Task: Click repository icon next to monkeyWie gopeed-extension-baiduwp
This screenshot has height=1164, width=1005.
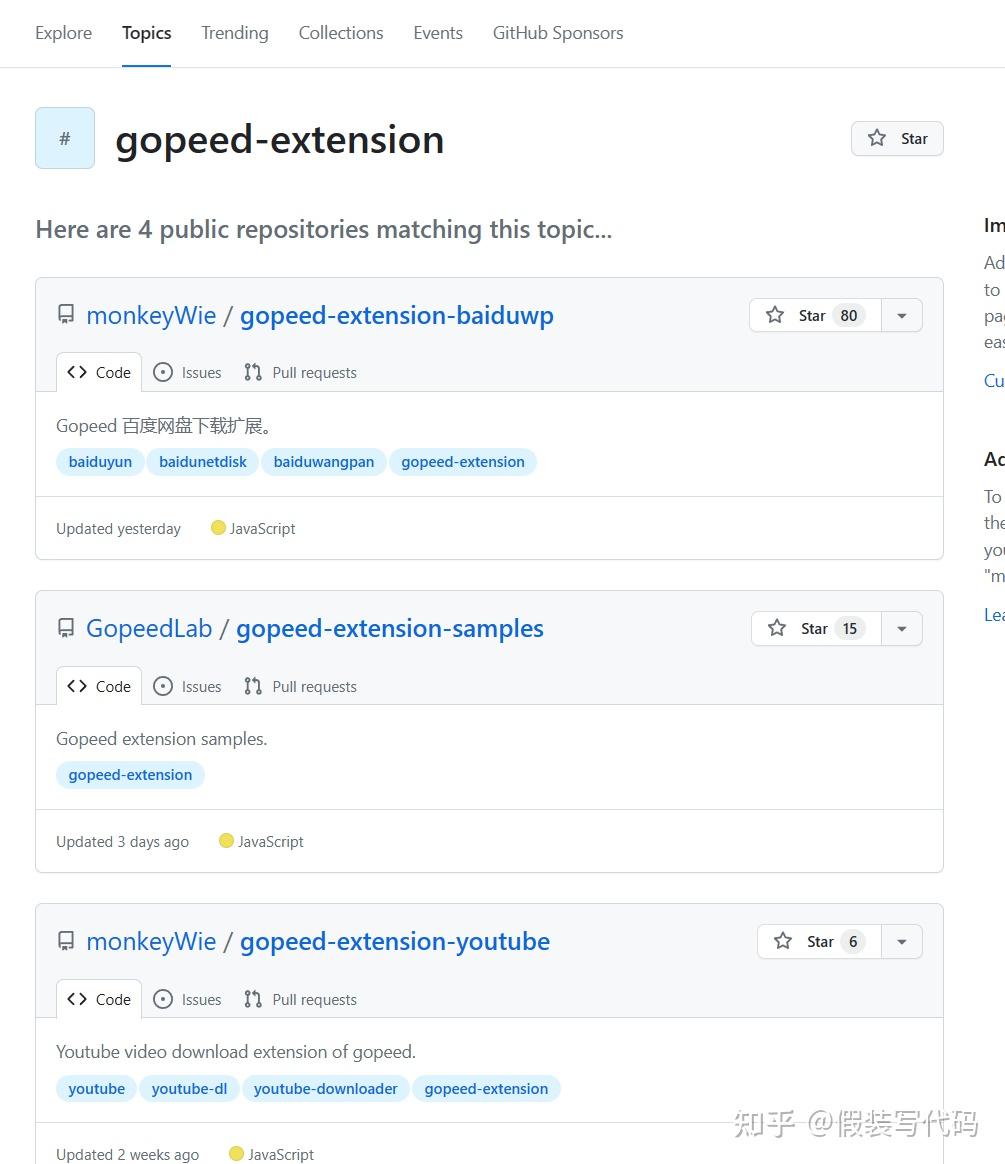Action: click(x=66, y=315)
